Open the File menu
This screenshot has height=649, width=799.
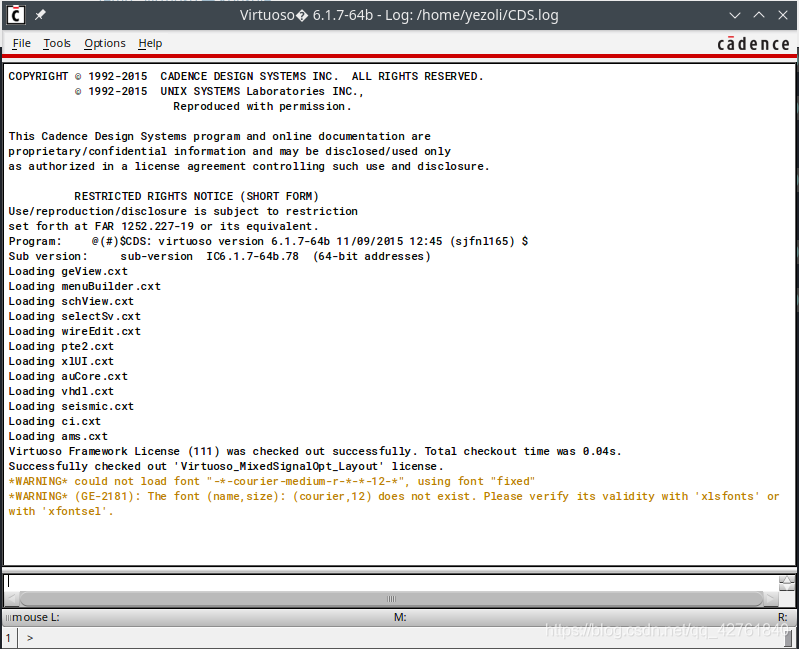[21, 43]
